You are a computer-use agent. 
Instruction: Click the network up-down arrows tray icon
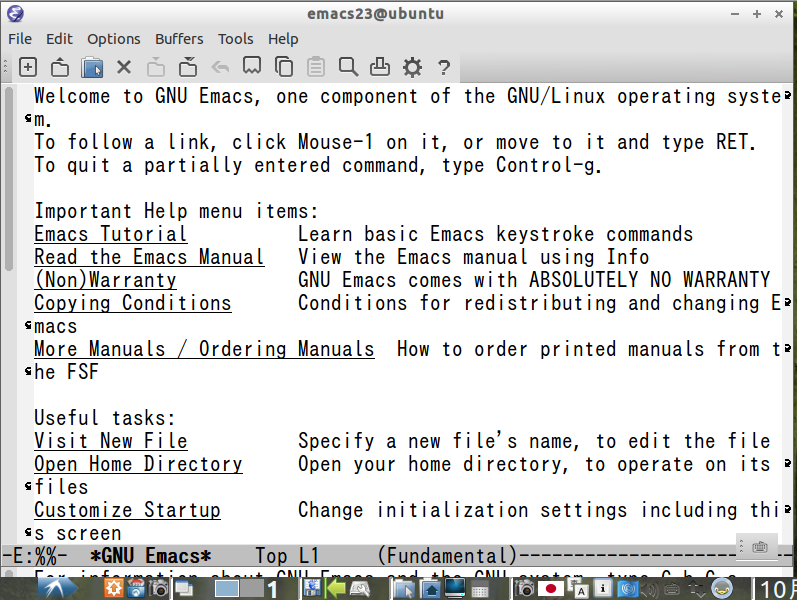click(696, 589)
